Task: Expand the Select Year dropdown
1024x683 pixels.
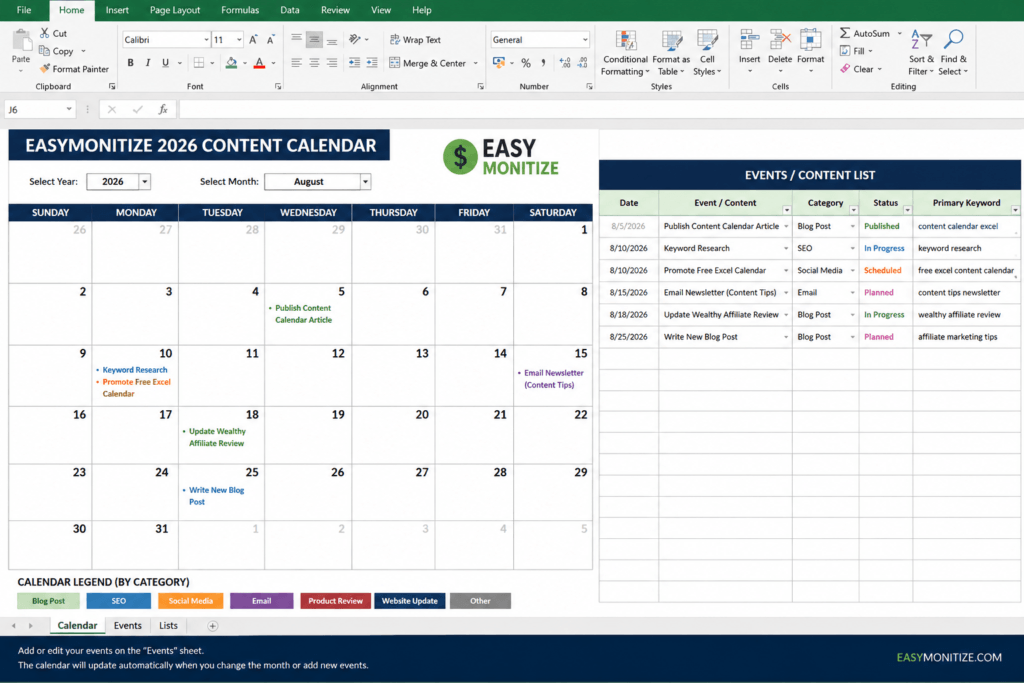Action: (x=145, y=182)
